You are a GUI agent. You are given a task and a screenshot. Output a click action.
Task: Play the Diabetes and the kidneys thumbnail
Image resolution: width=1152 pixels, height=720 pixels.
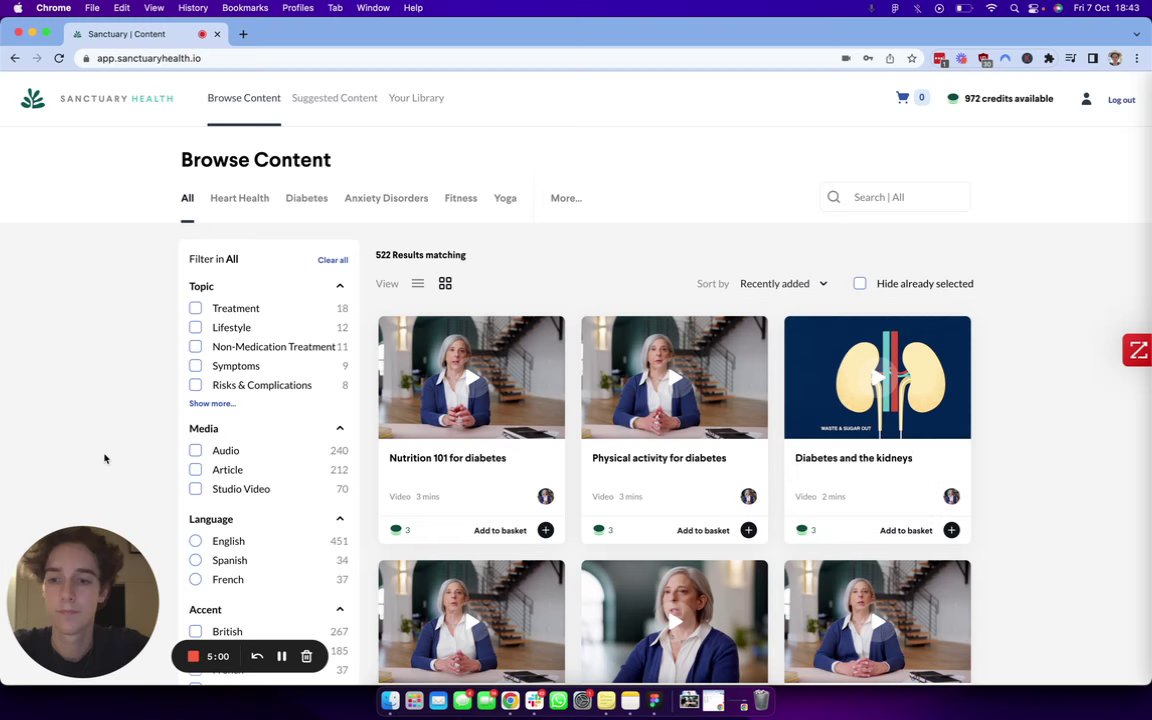877,377
